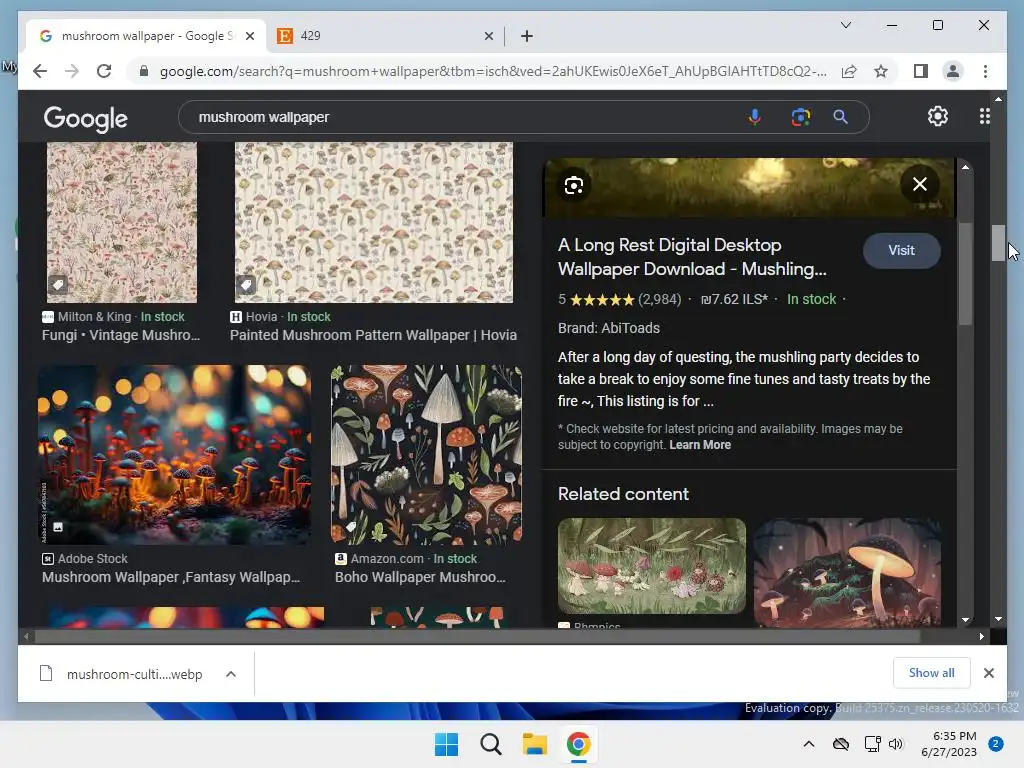
Task: Open downloaded mushroom-culti webp file
Action: (121, 674)
